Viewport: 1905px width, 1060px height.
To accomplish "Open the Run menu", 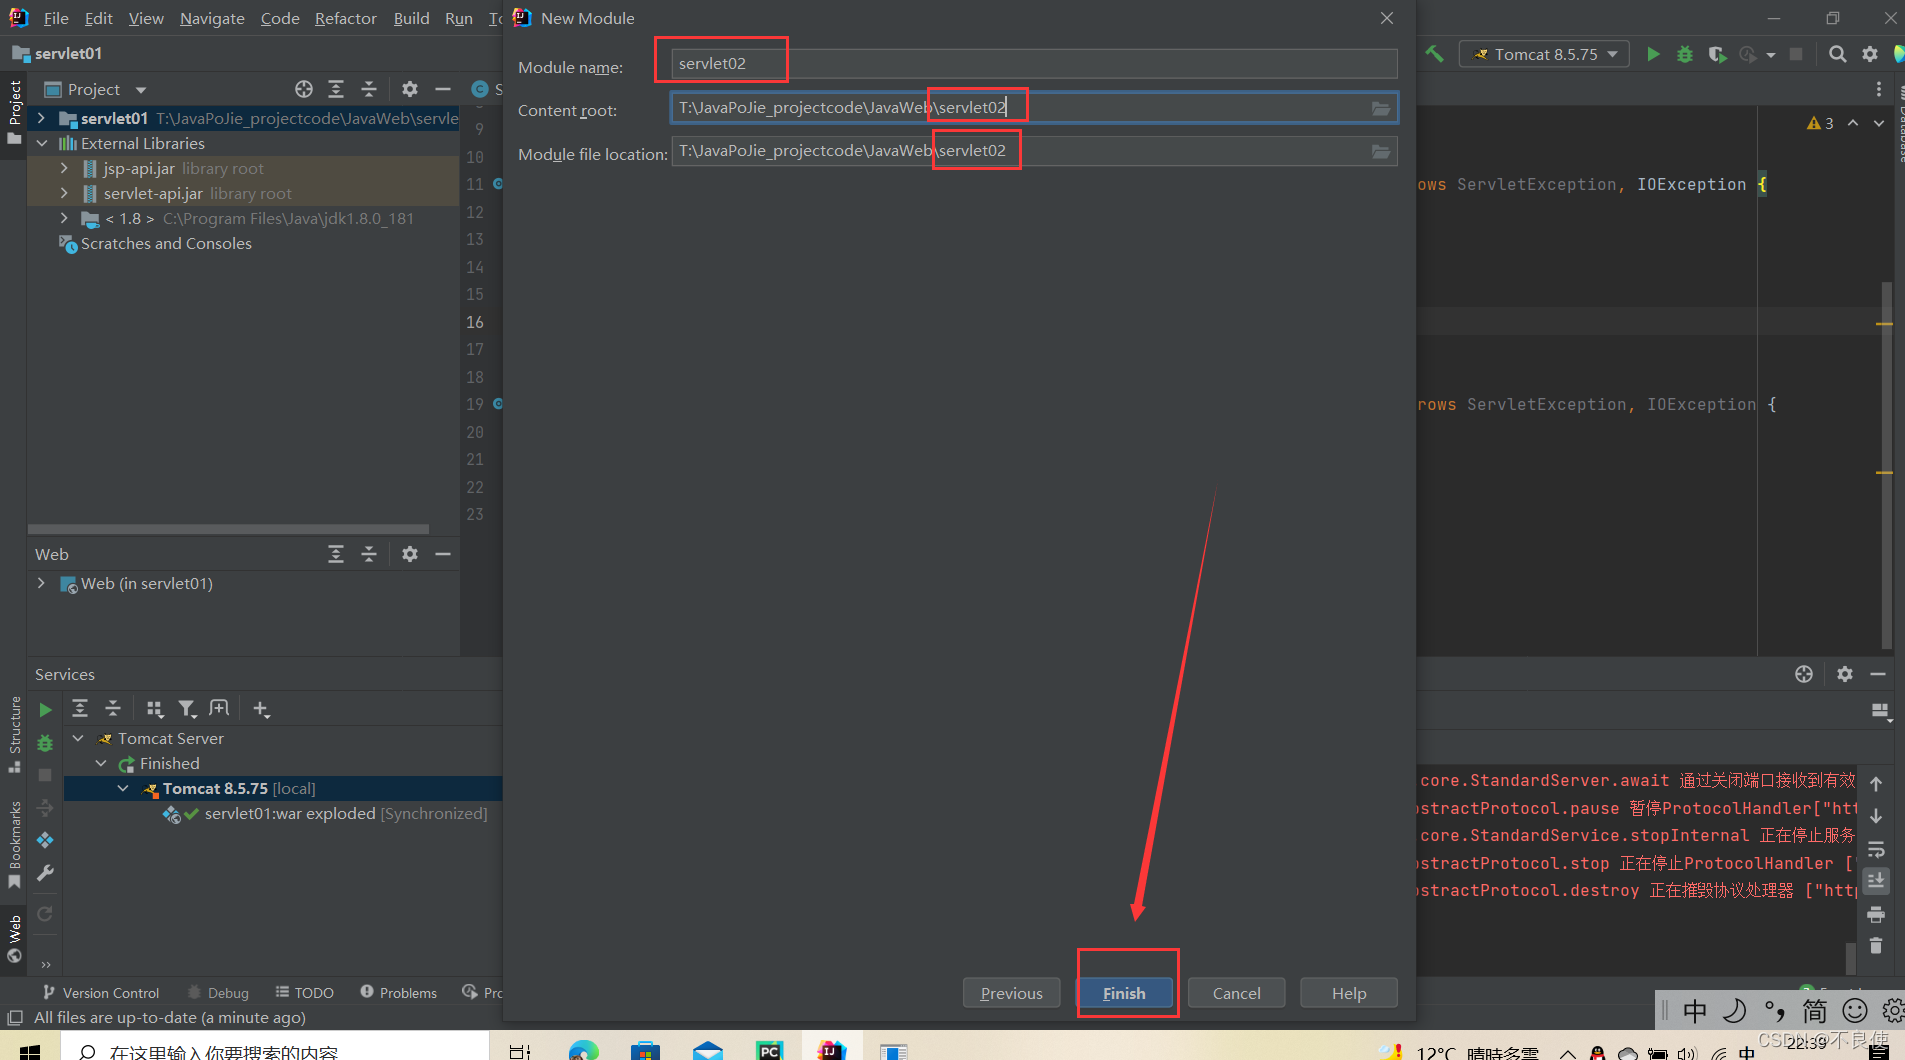I will point(459,18).
